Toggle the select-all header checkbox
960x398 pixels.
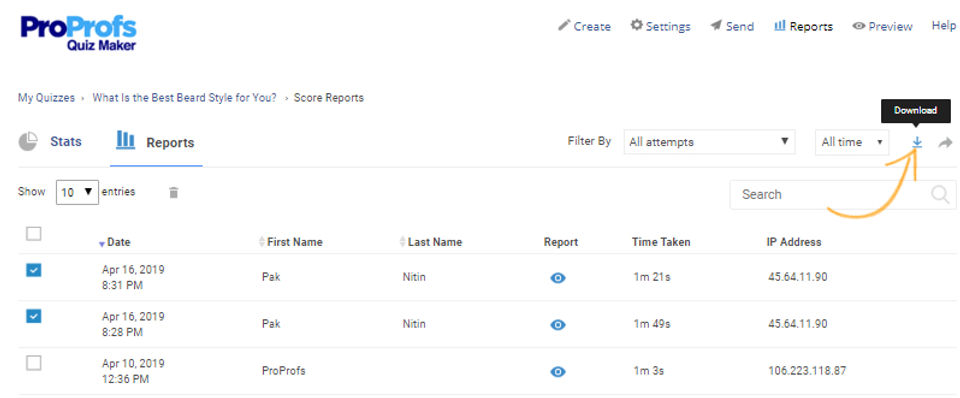click(x=34, y=233)
